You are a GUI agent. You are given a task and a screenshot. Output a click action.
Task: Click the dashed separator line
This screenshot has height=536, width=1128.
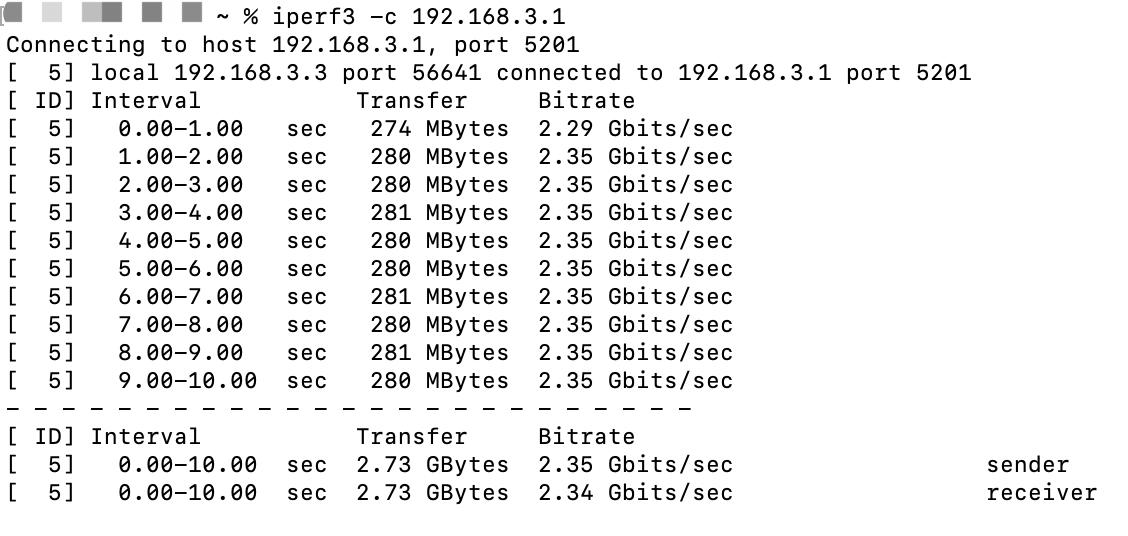pyautogui.click(x=348, y=409)
